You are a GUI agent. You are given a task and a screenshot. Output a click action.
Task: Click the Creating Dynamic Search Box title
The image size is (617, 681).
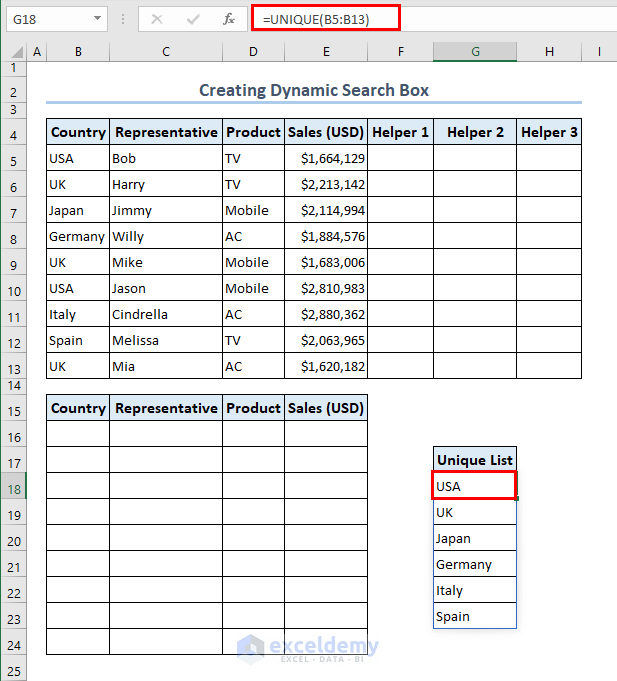coord(314,90)
